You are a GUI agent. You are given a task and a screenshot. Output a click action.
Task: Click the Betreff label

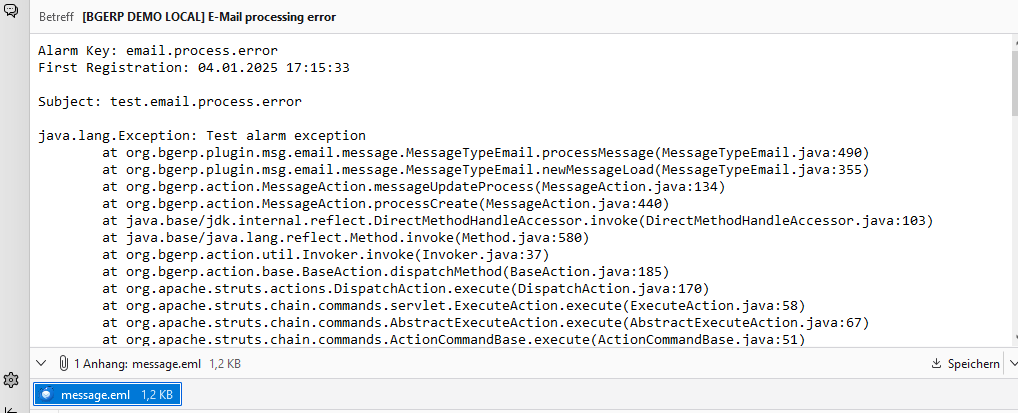click(55, 17)
